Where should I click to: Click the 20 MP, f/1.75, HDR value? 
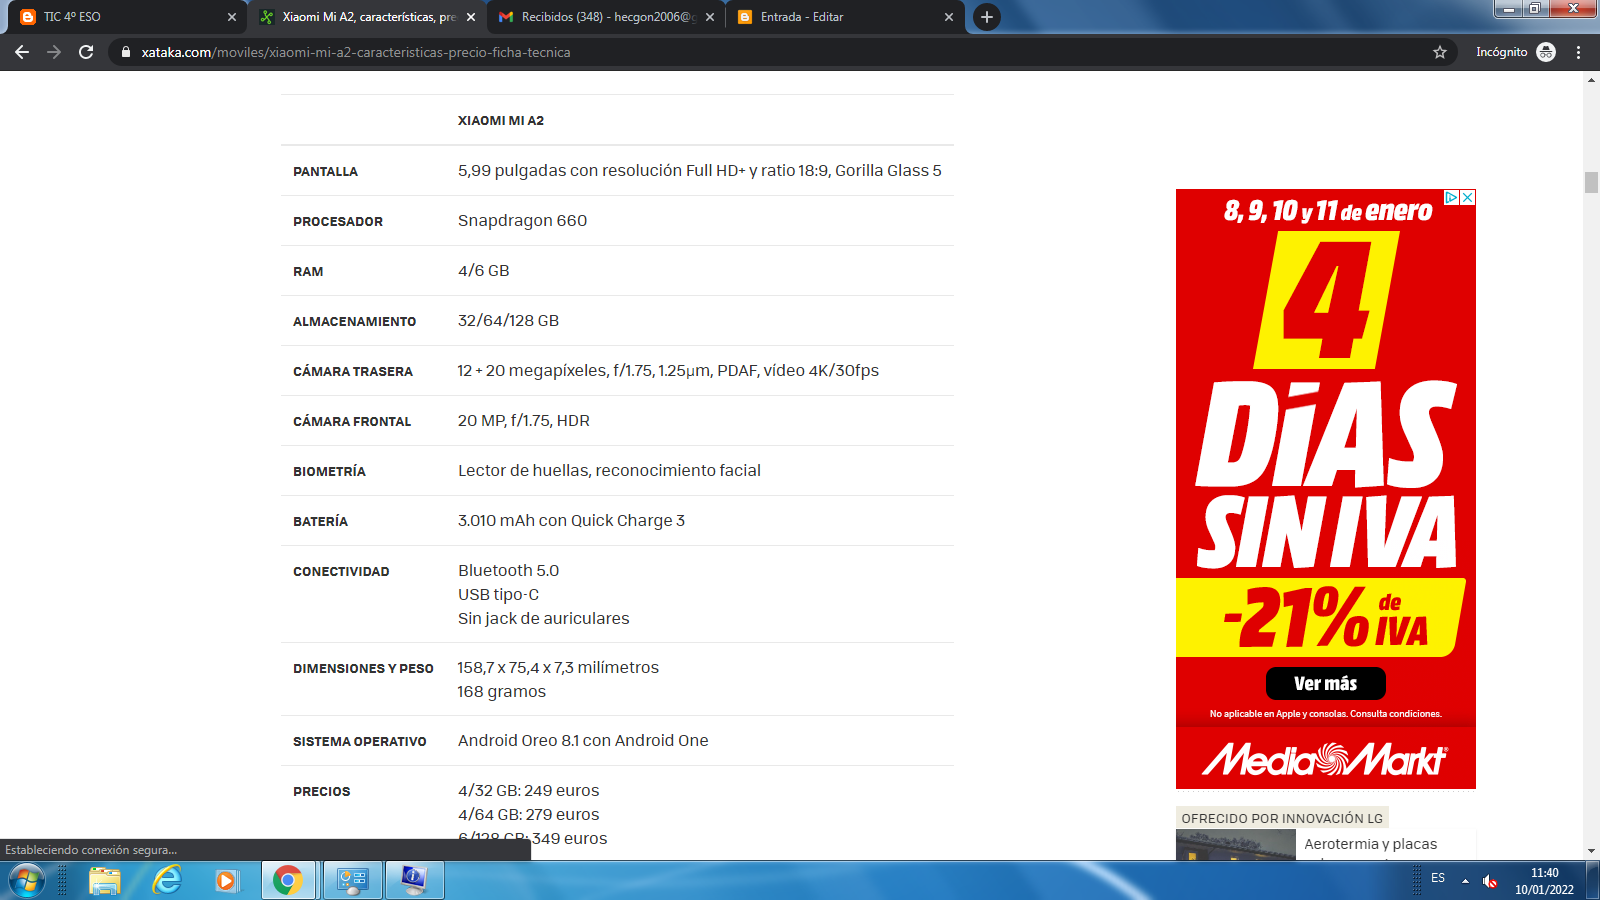tap(524, 420)
